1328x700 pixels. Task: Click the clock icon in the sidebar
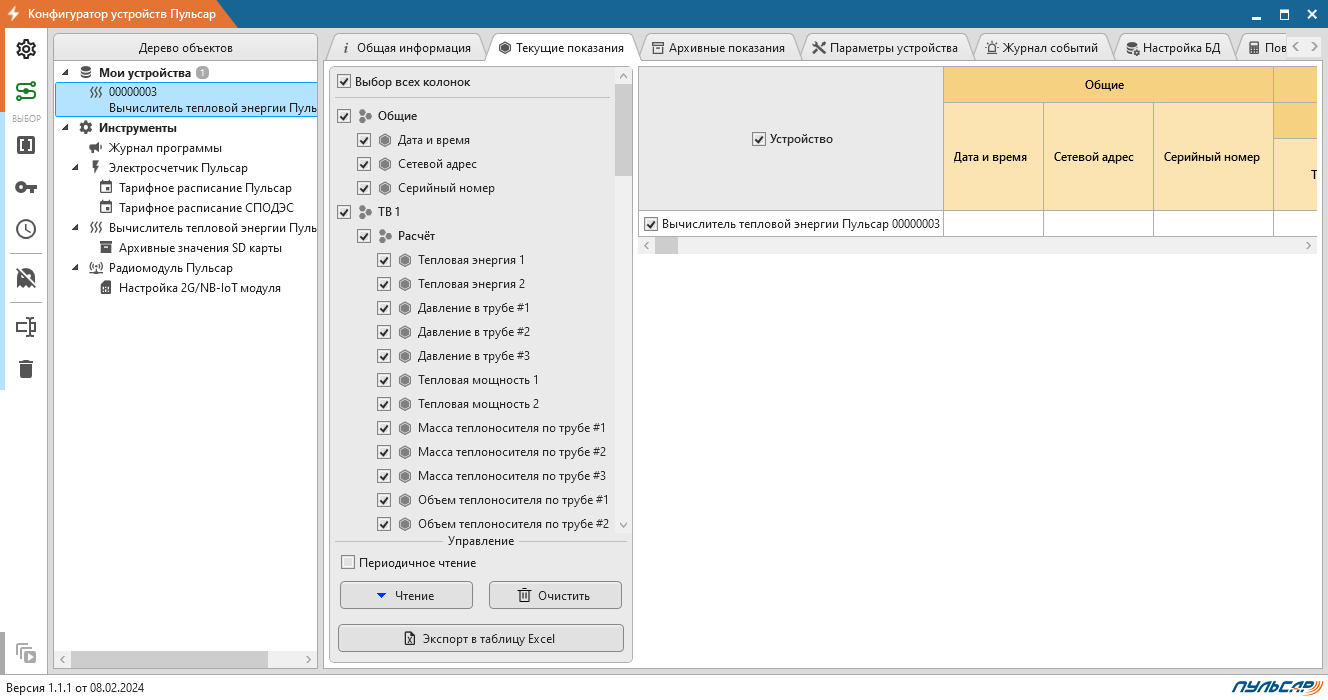pos(26,229)
